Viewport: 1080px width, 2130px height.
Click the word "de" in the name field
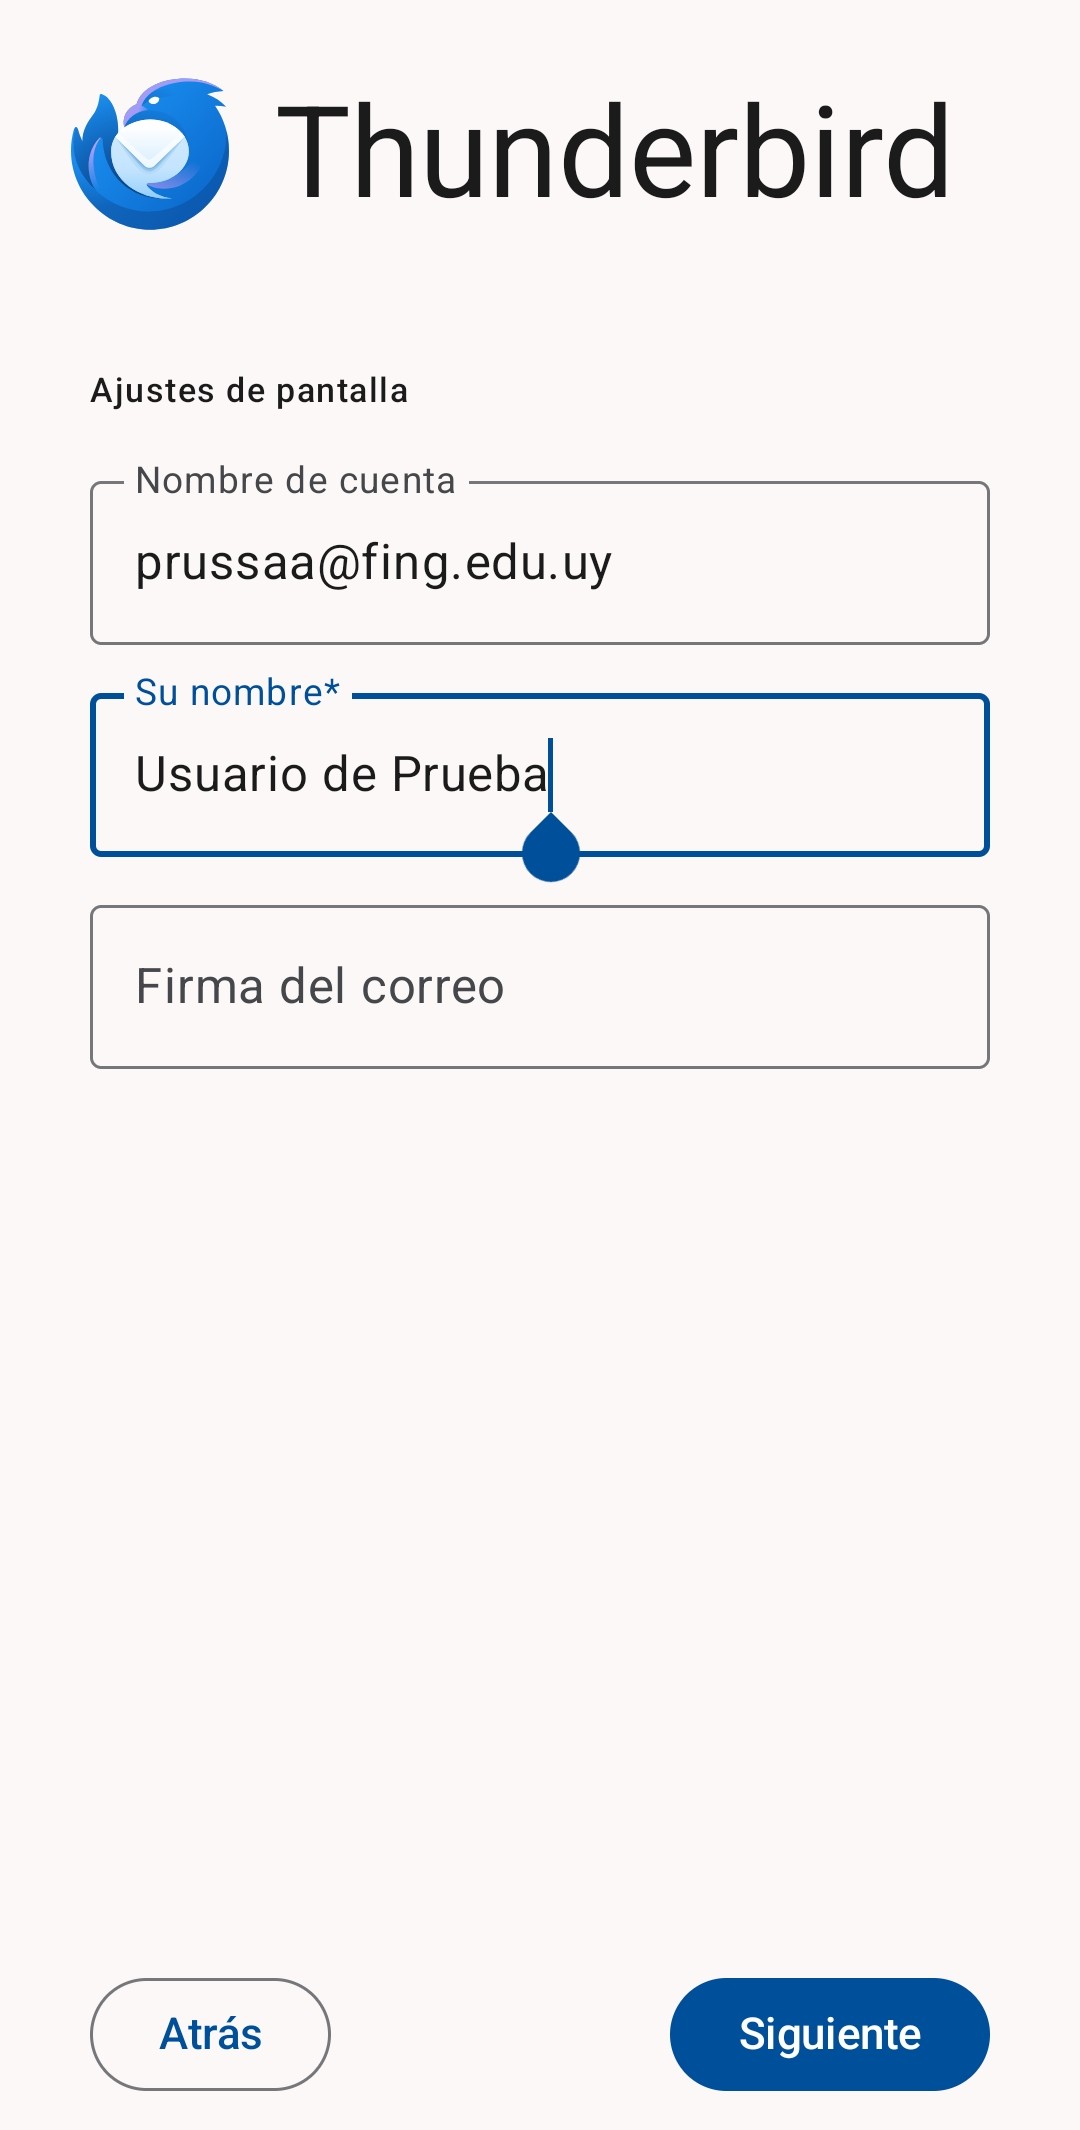click(349, 775)
